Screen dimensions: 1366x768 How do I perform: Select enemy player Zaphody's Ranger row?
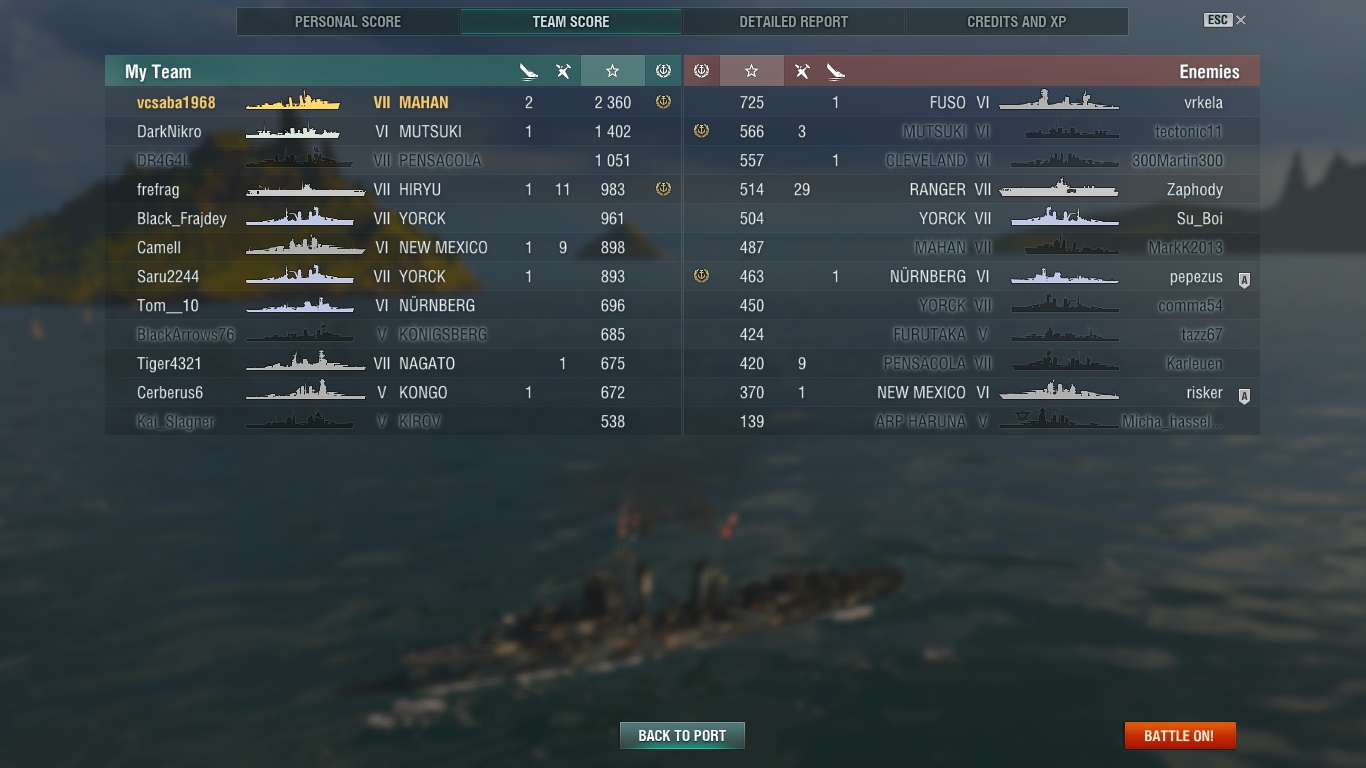(971, 189)
